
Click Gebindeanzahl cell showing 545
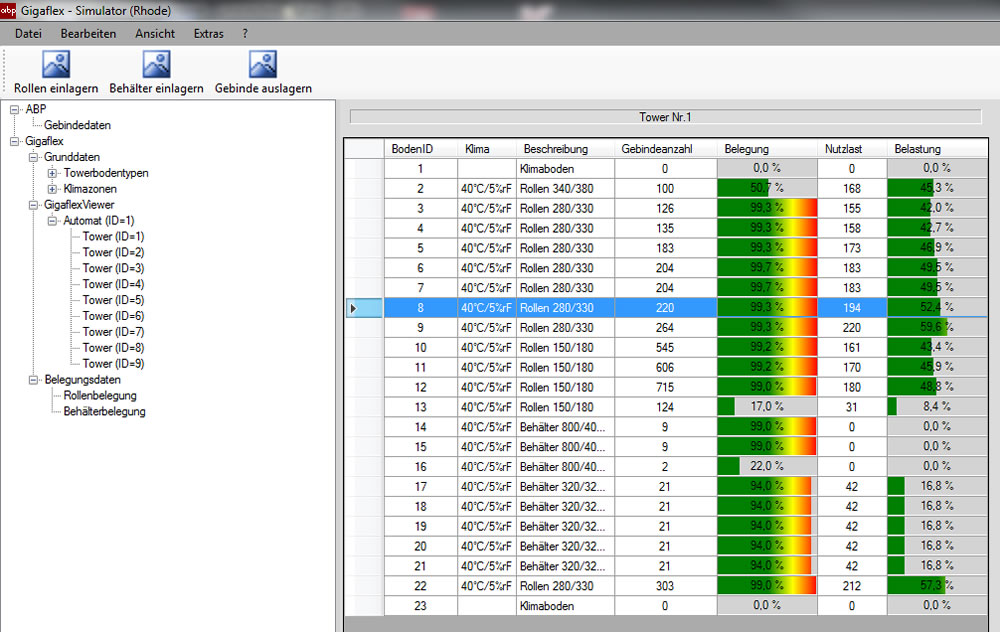[x=665, y=348]
